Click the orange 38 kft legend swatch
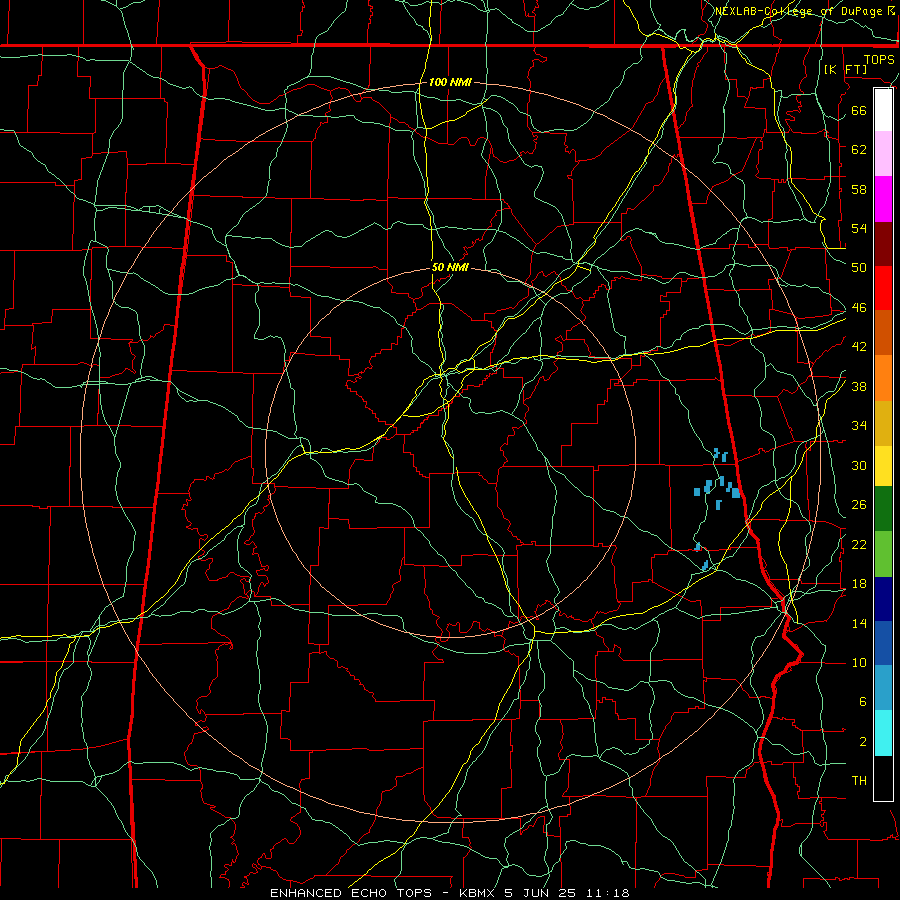This screenshot has height=900, width=900. pyautogui.click(x=883, y=378)
